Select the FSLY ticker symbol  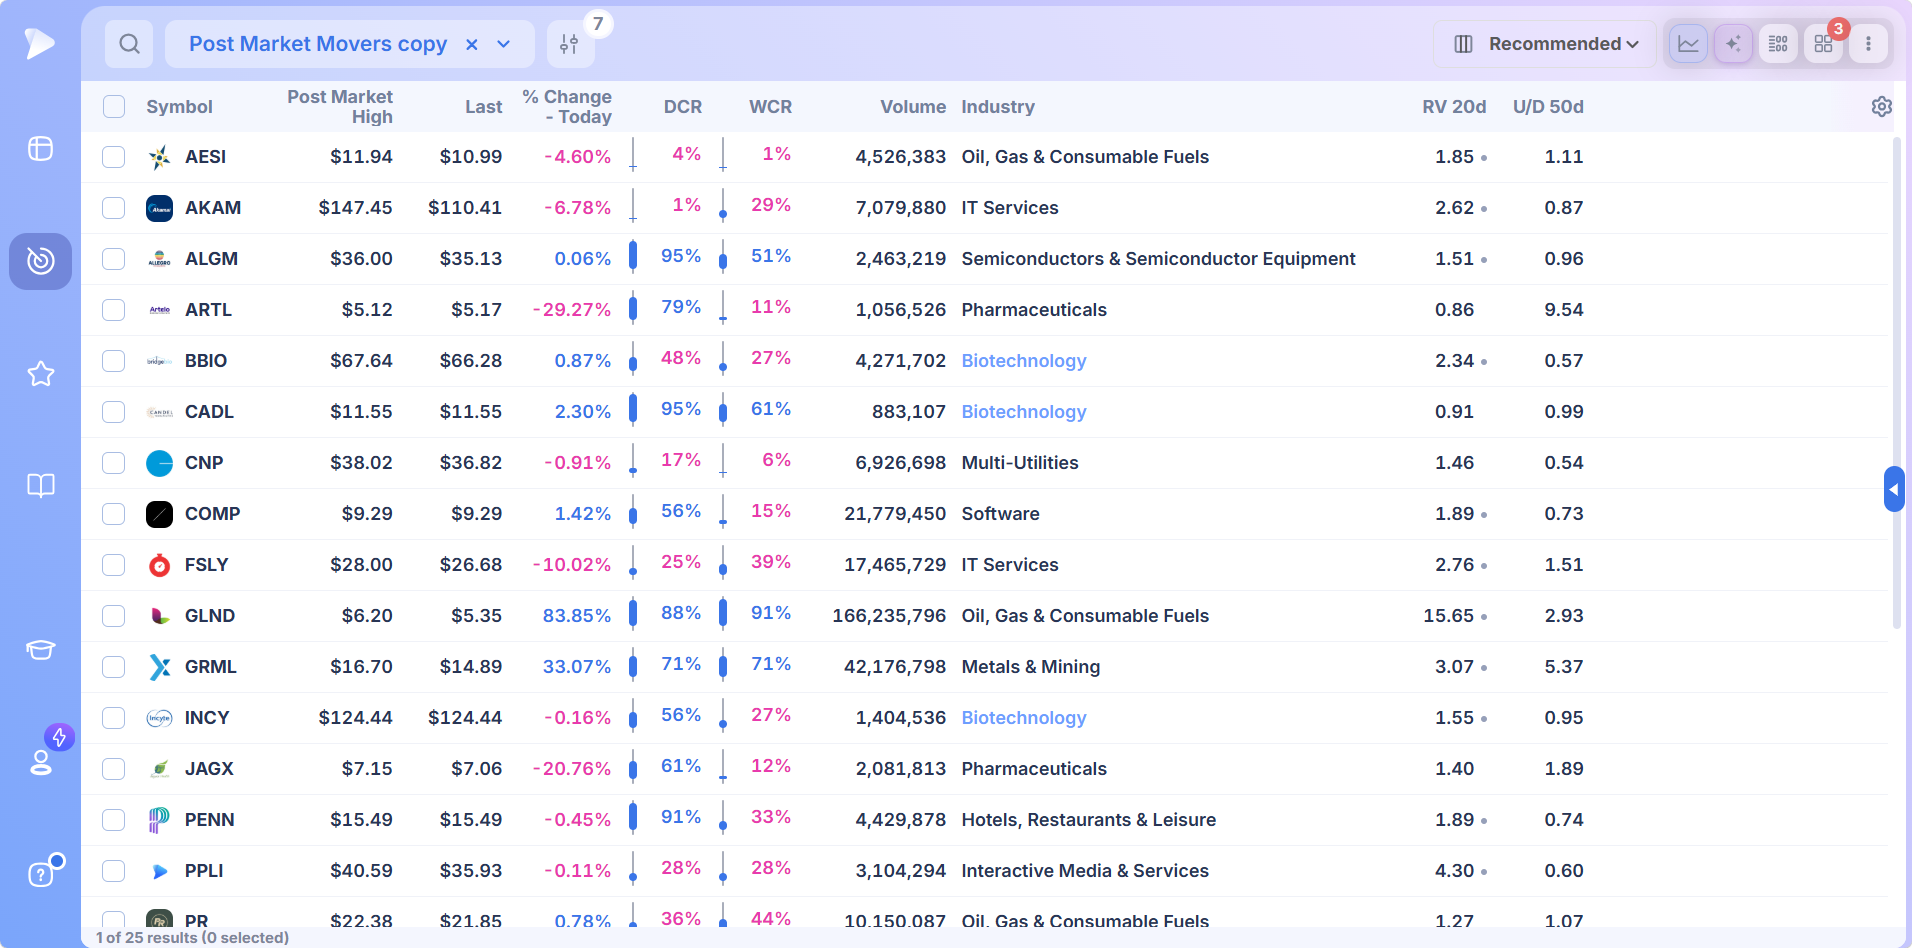tap(207, 565)
